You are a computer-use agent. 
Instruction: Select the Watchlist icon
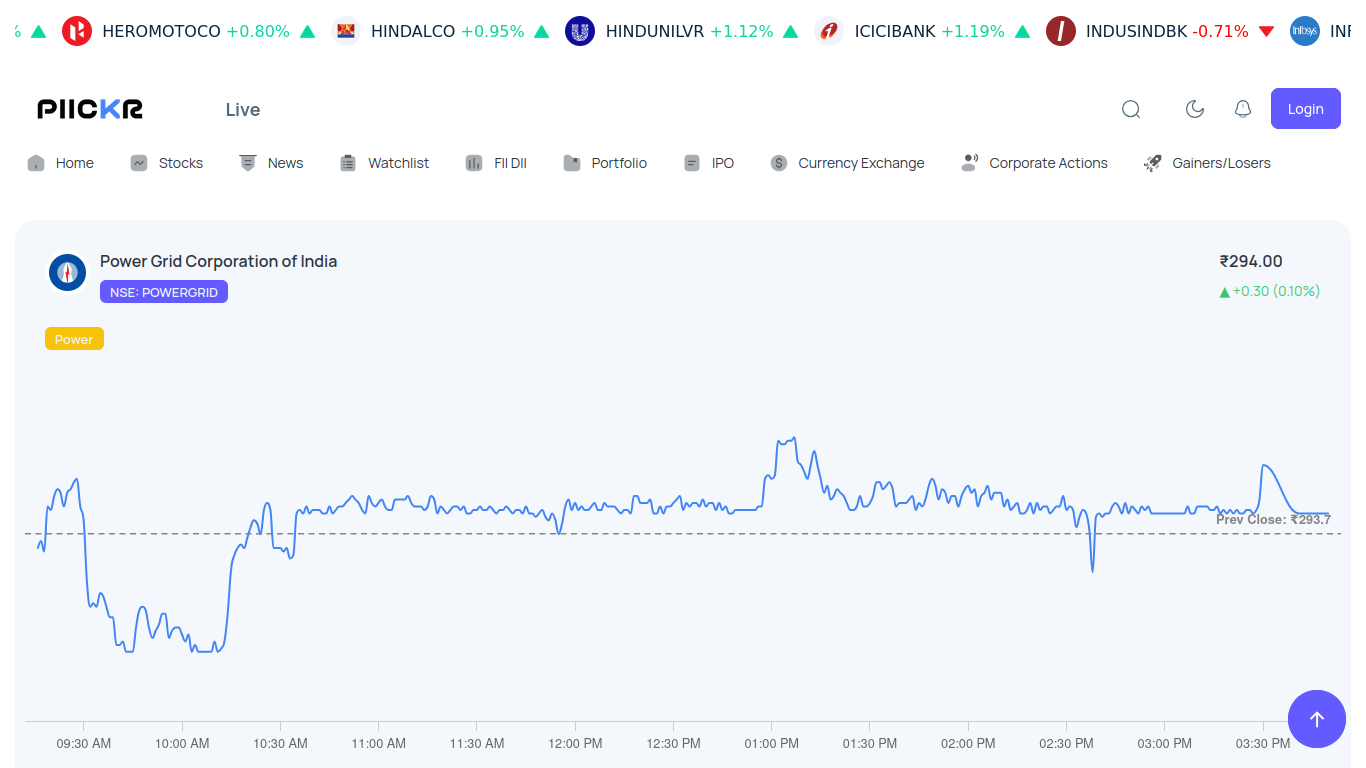click(x=348, y=162)
